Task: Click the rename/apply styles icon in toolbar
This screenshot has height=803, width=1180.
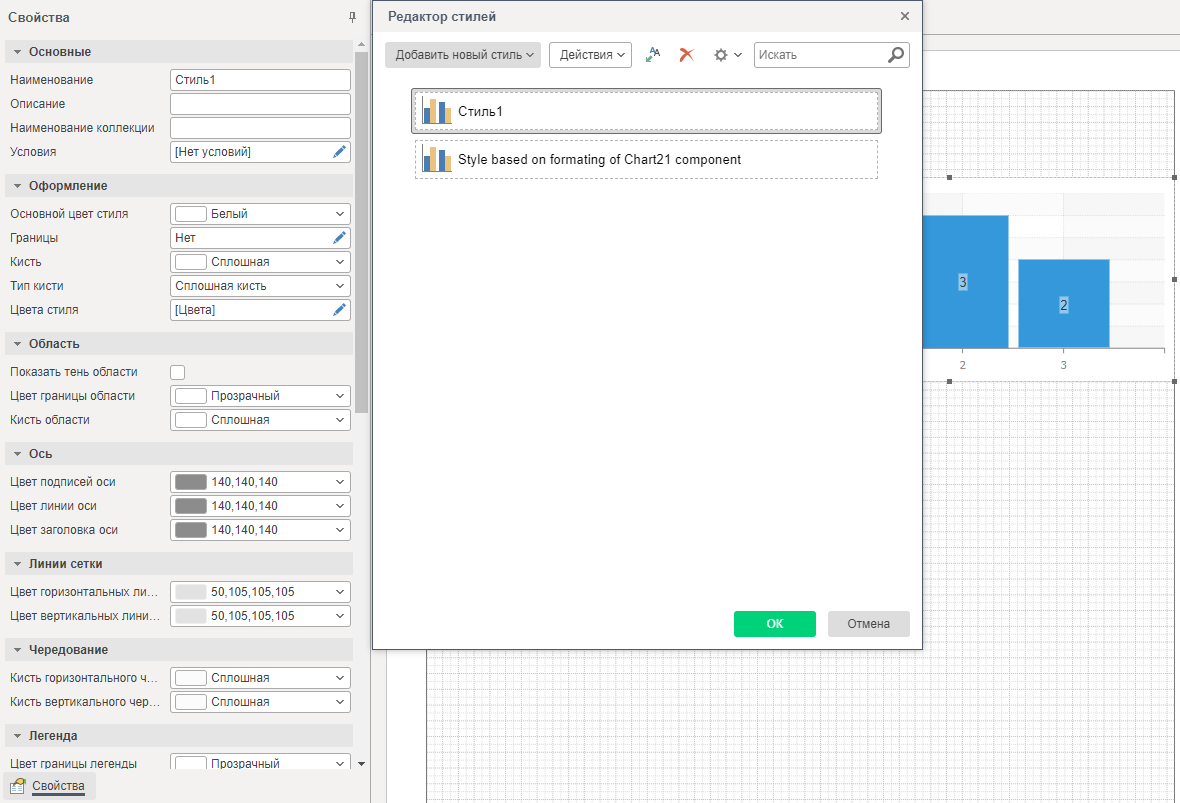Action: coord(653,55)
